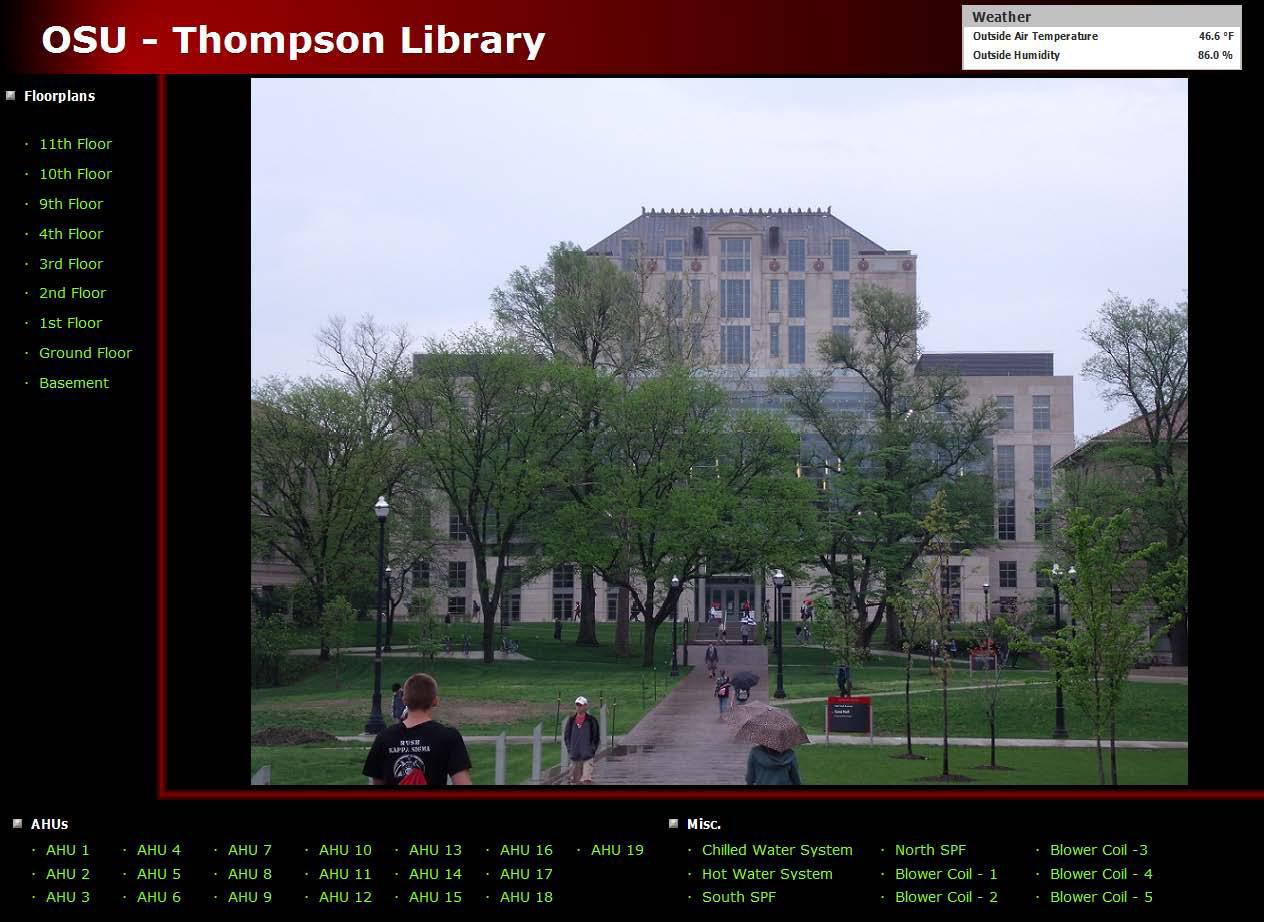Open the Hot Water System page
This screenshot has height=922, width=1264.
[x=767, y=874]
